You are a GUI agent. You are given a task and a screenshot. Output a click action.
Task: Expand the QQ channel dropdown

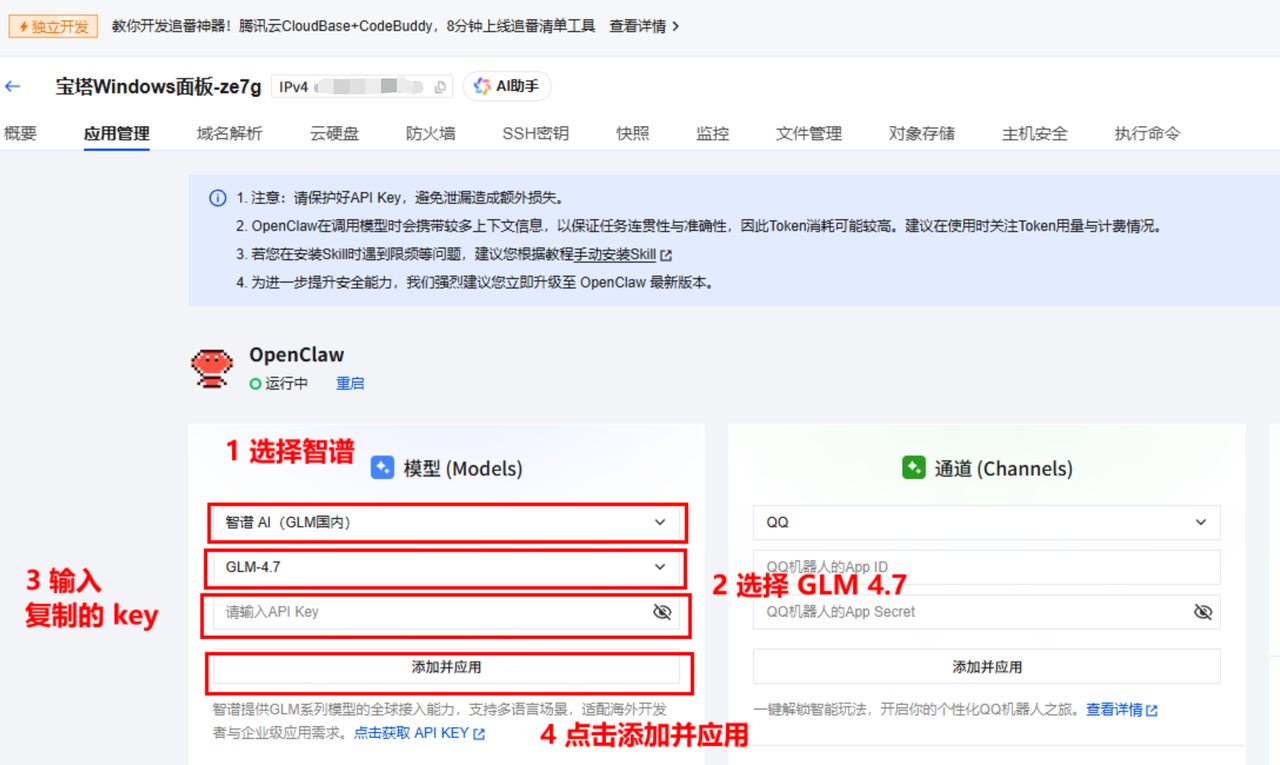[x=987, y=522]
